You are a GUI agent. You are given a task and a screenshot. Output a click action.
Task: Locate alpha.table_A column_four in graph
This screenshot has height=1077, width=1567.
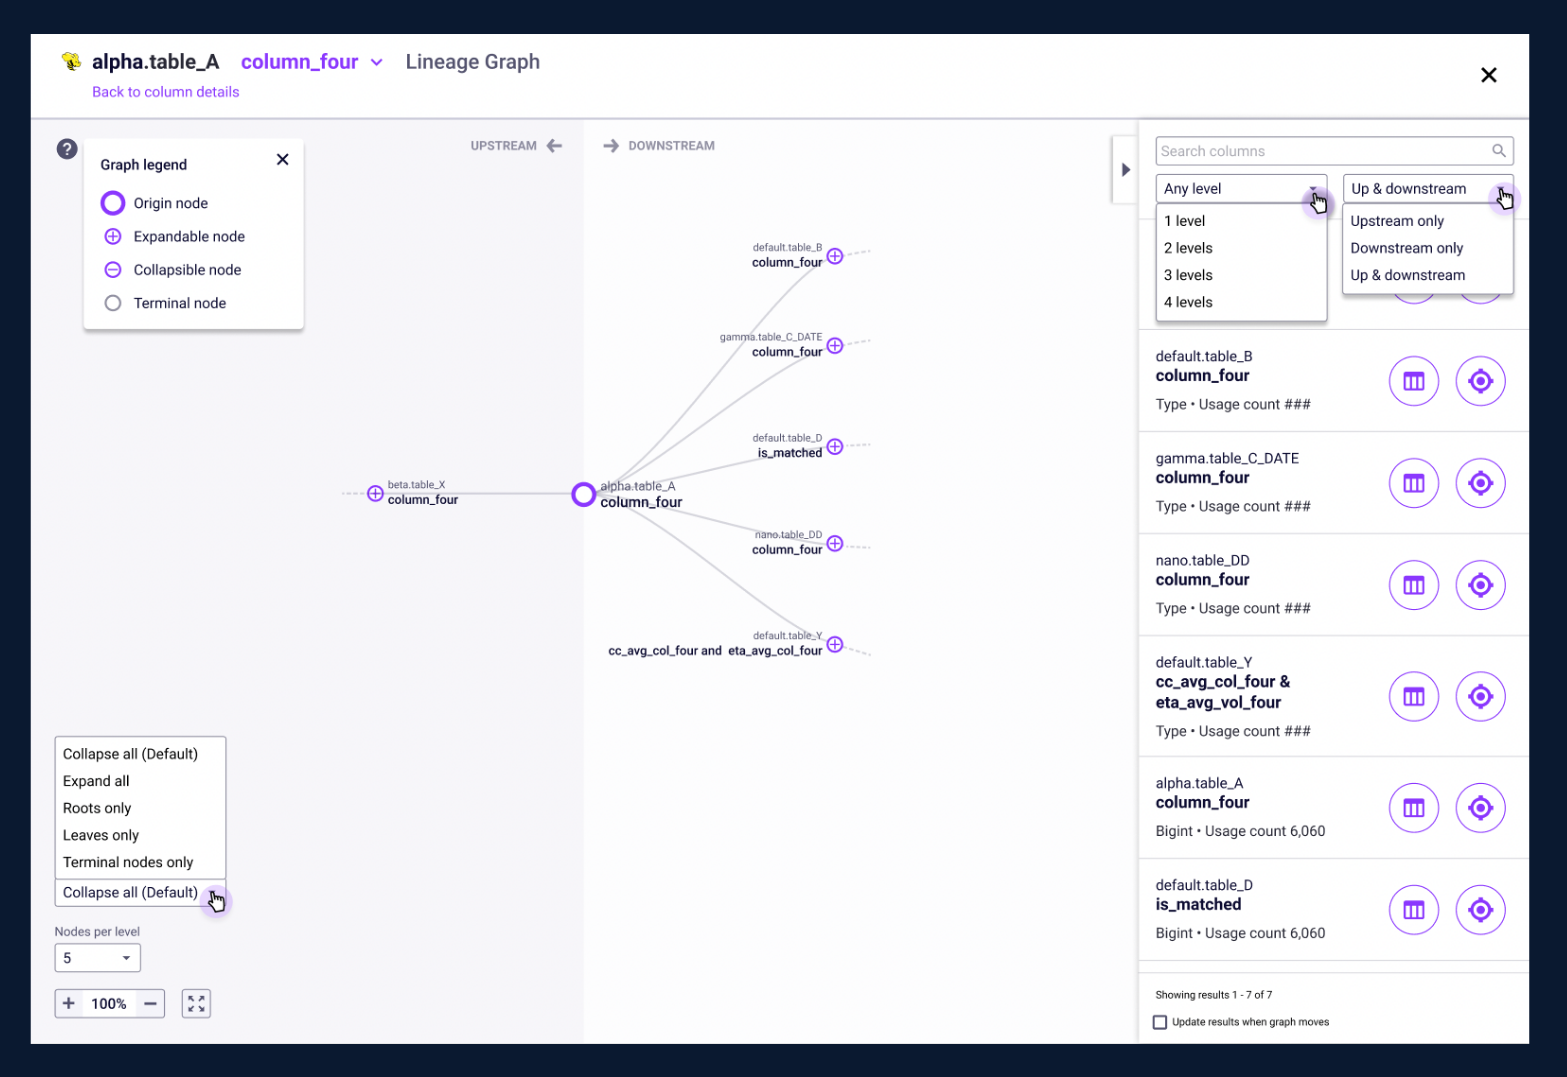[x=1481, y=808]
